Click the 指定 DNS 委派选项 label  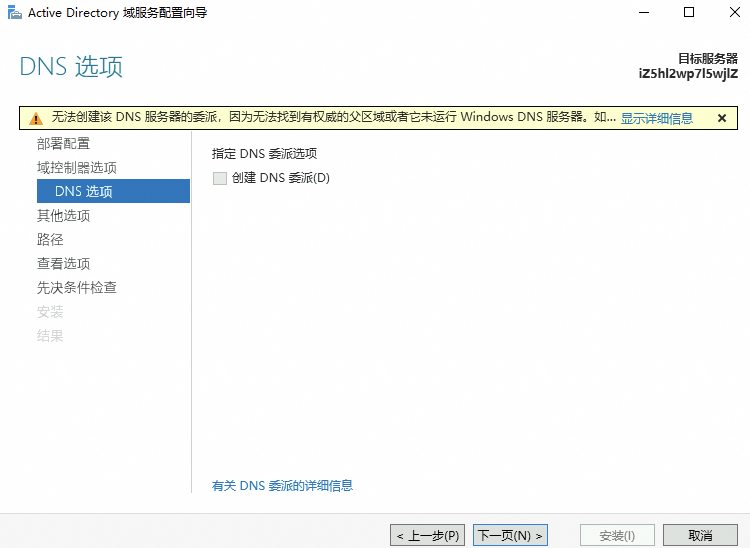[265, 153]
